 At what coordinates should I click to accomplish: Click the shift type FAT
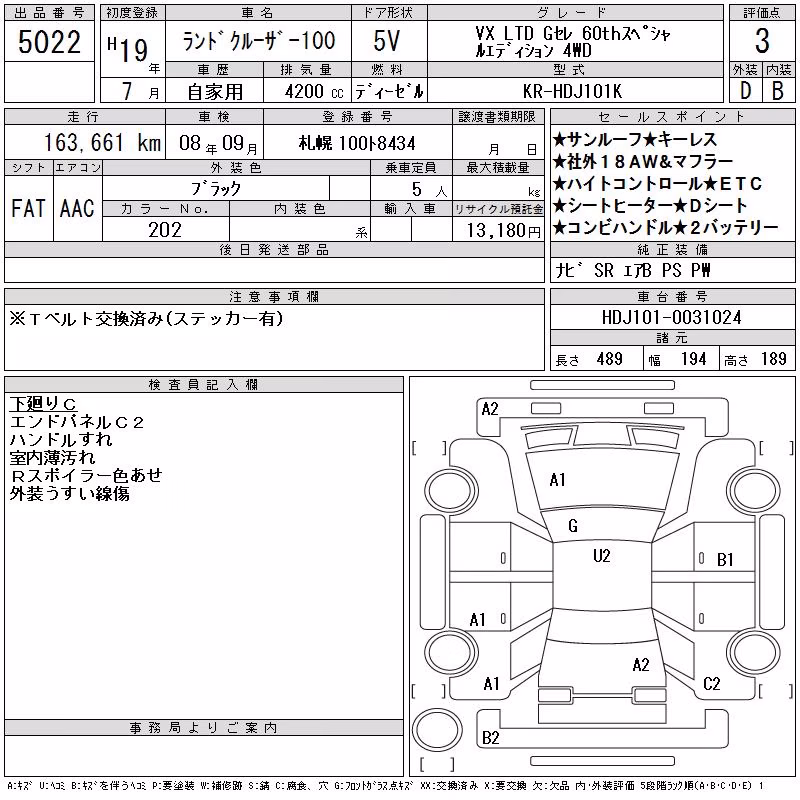coord(28,208)
